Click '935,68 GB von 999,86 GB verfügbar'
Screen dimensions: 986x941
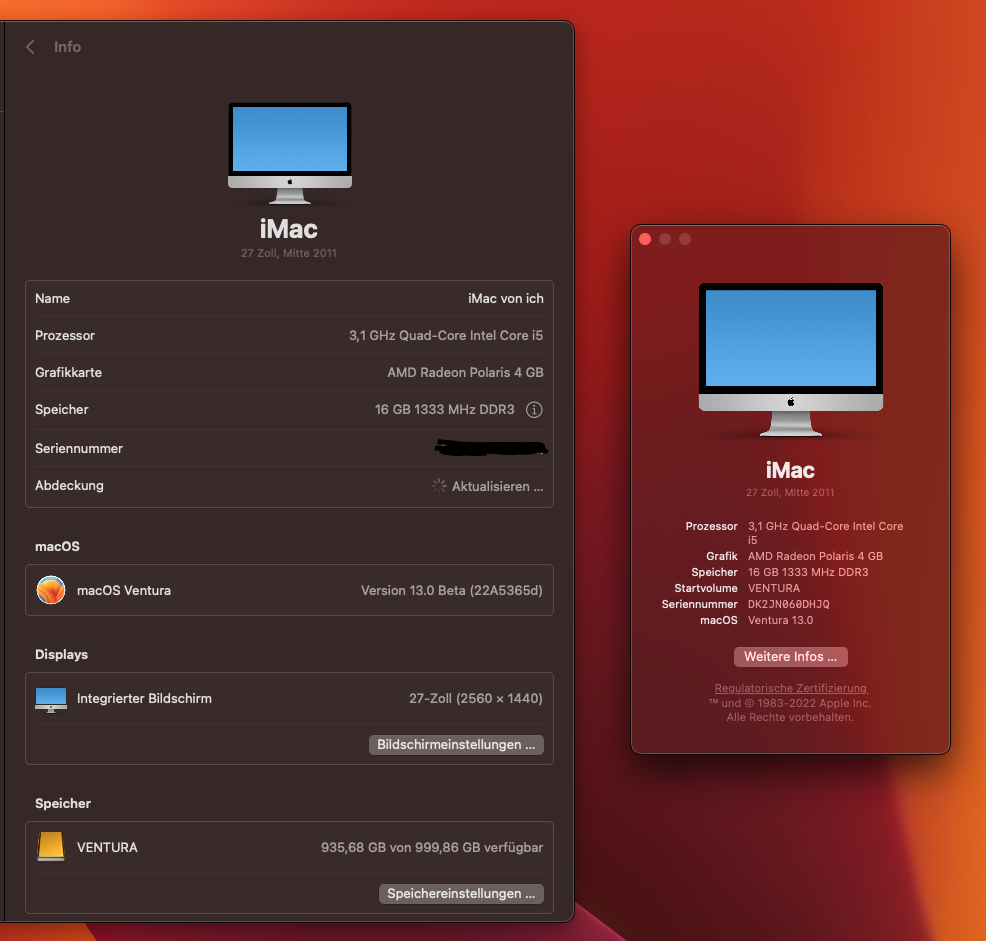tap(432, 848)
